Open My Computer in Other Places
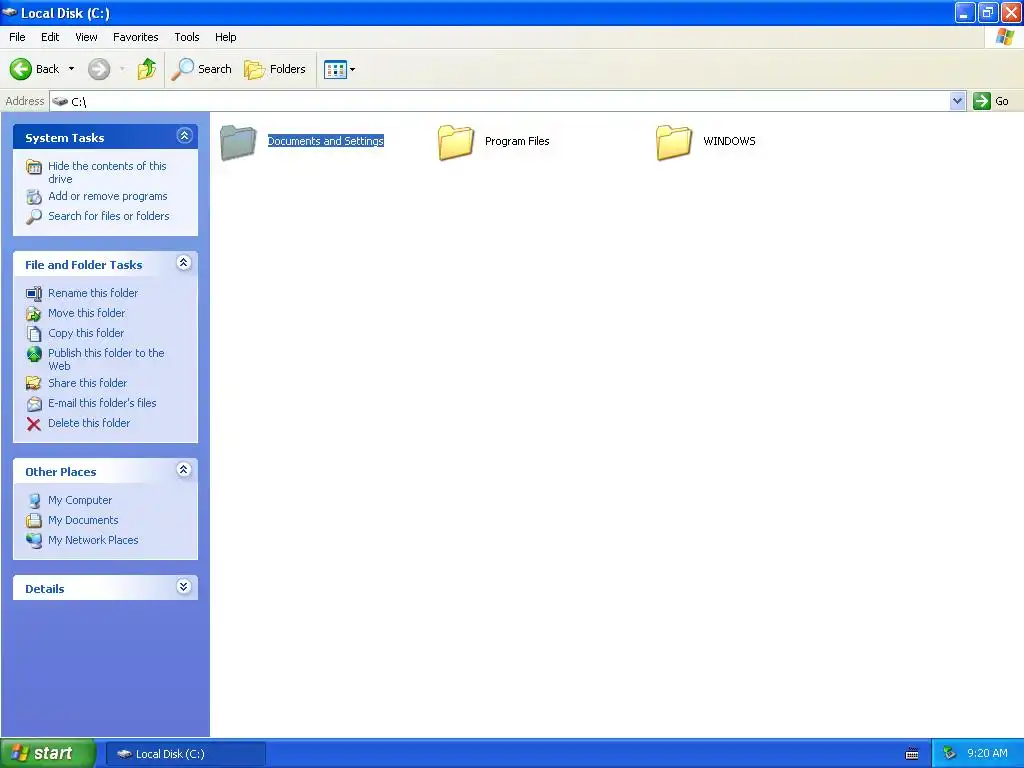Screen dimensions: 1024x768 click(80, 500)
